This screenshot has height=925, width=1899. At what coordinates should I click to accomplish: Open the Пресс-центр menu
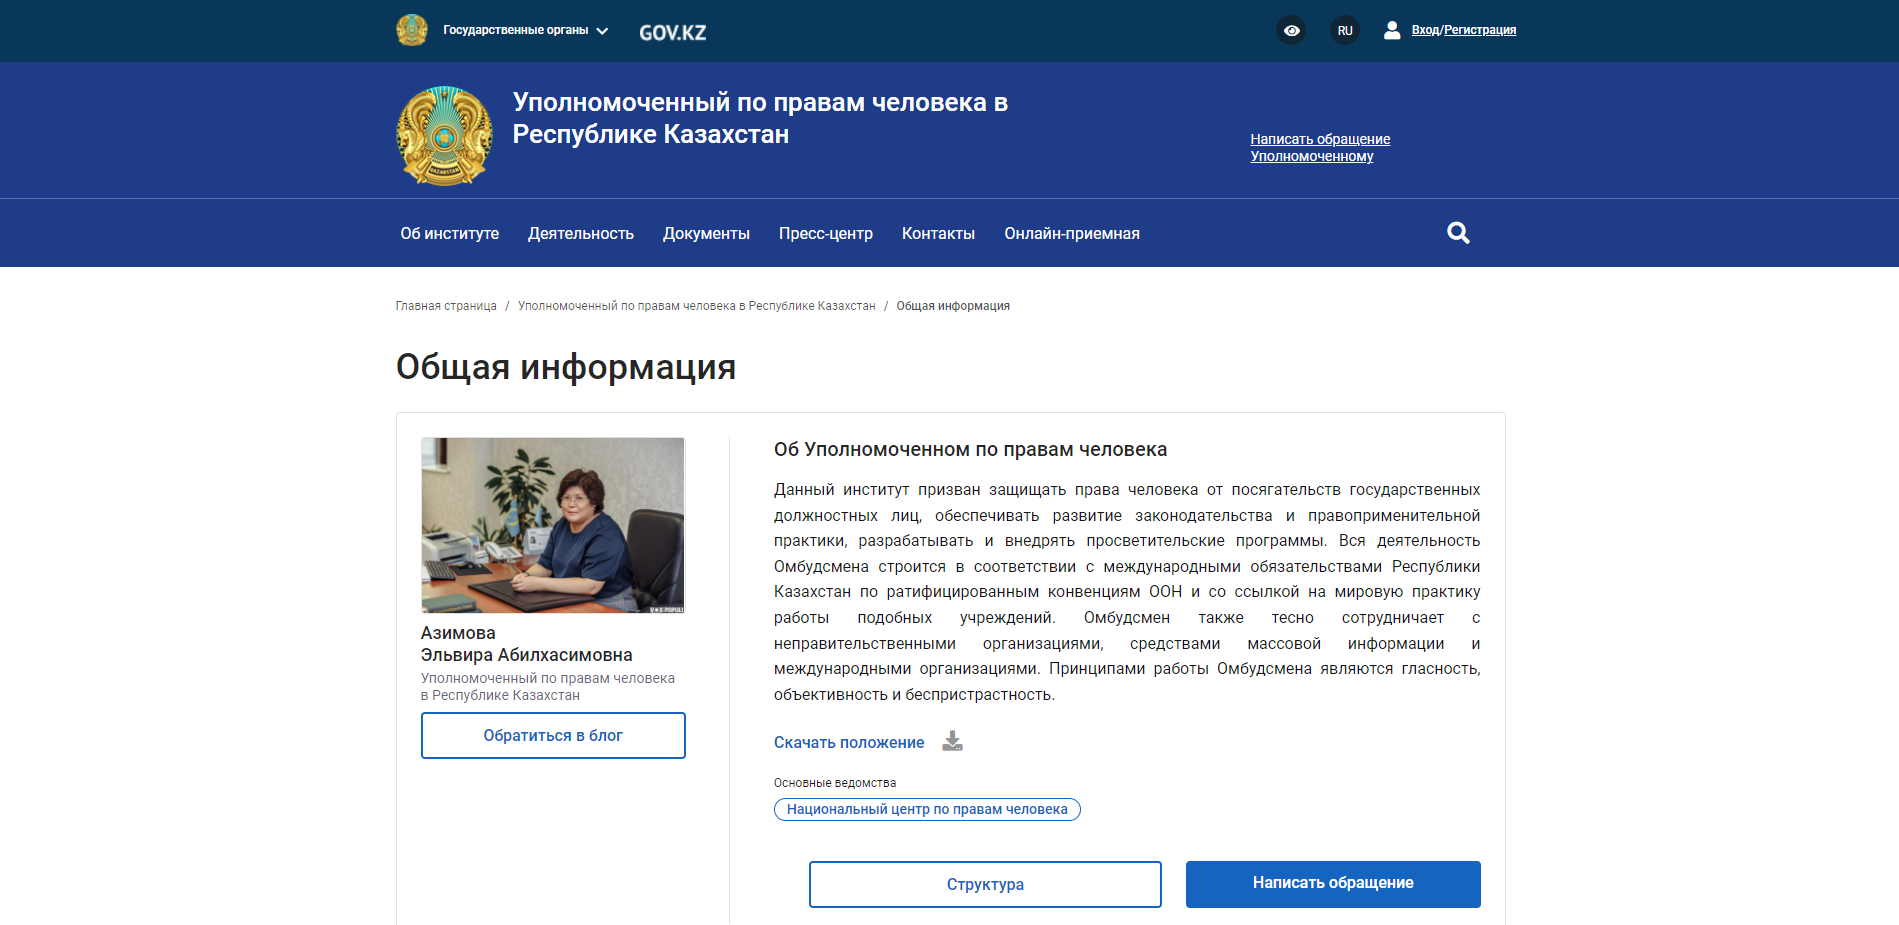tap(826, 233)
